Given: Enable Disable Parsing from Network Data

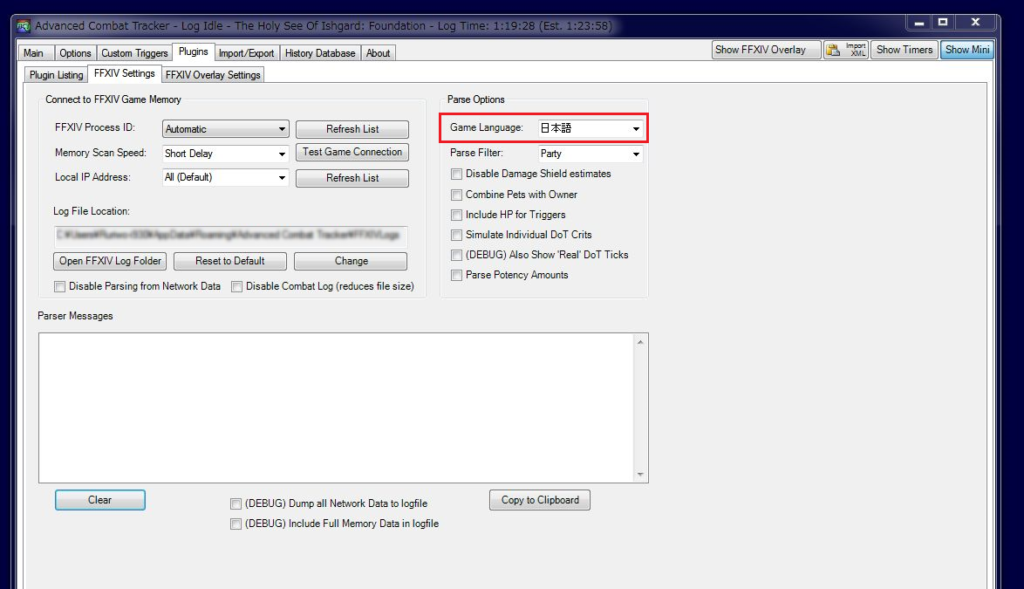Looking at the screenshot, I should click(60, 287).
